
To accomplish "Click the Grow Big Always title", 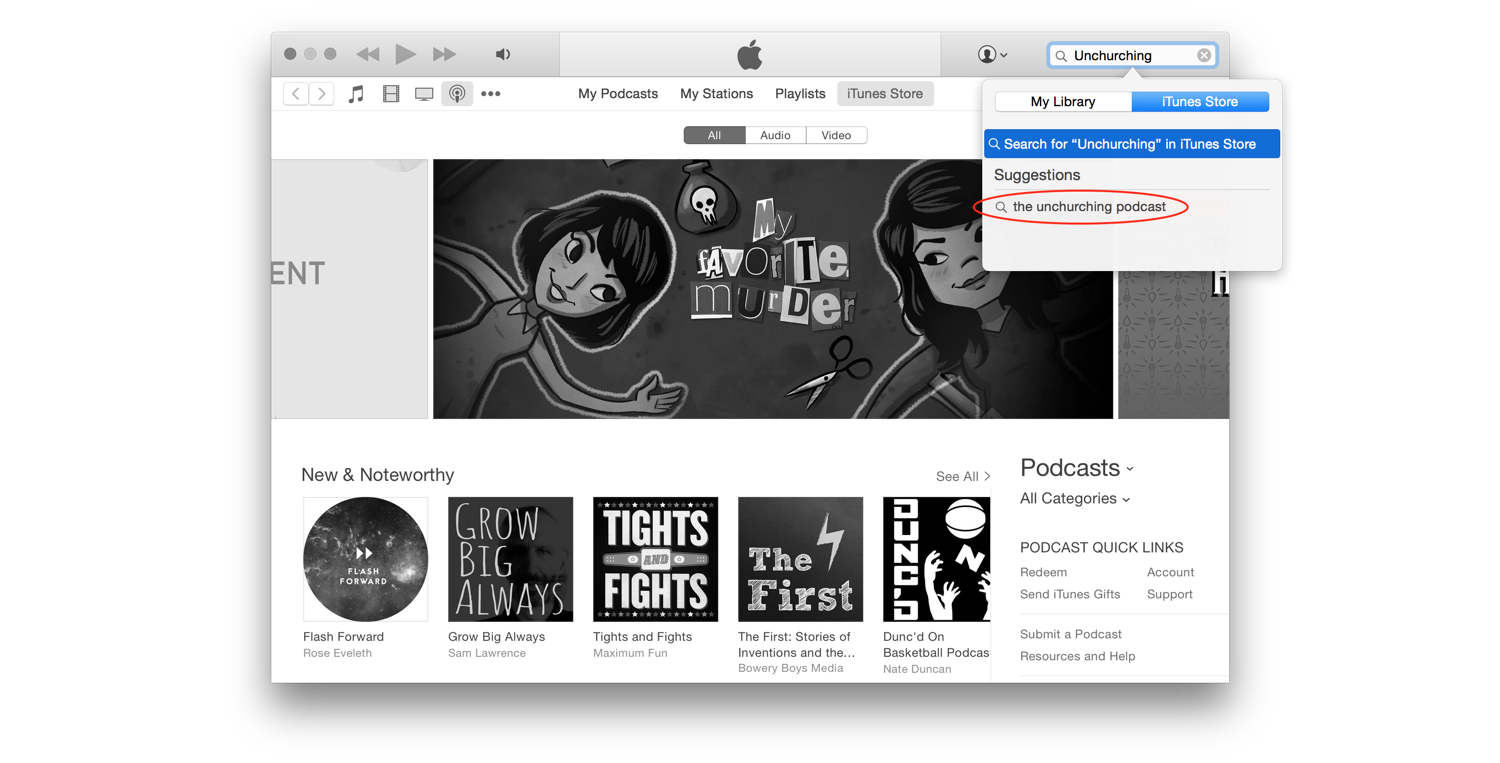I will [x=496, y=637].
